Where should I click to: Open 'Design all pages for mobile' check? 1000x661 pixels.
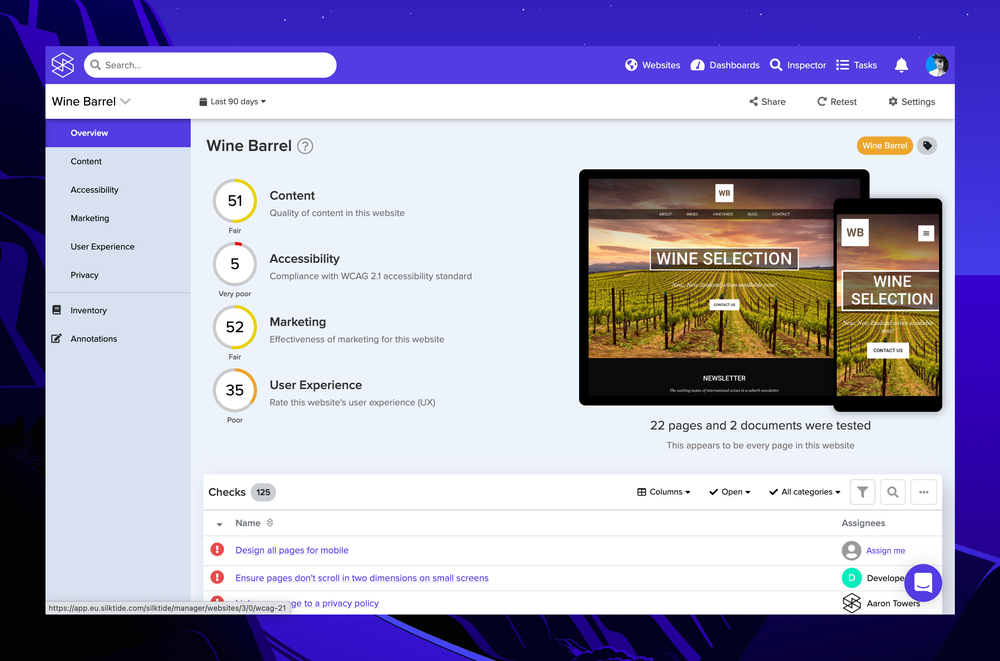(x=291, y=550)
